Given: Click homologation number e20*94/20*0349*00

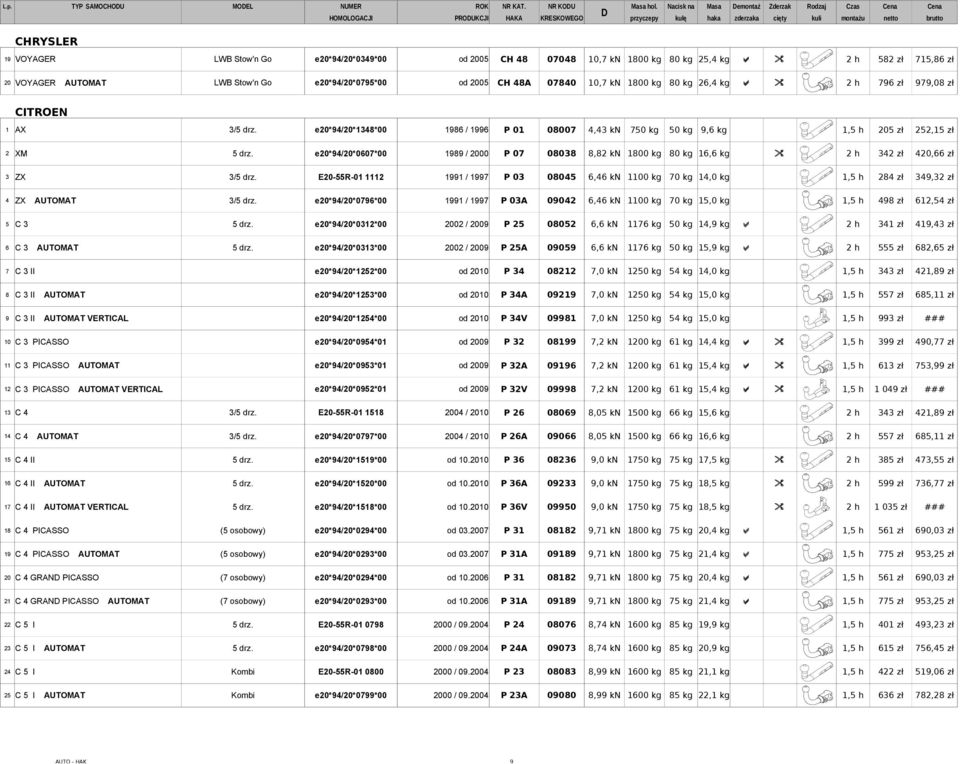Looking at the screenshot, I should pyautogui.click(x=351, y=59).
